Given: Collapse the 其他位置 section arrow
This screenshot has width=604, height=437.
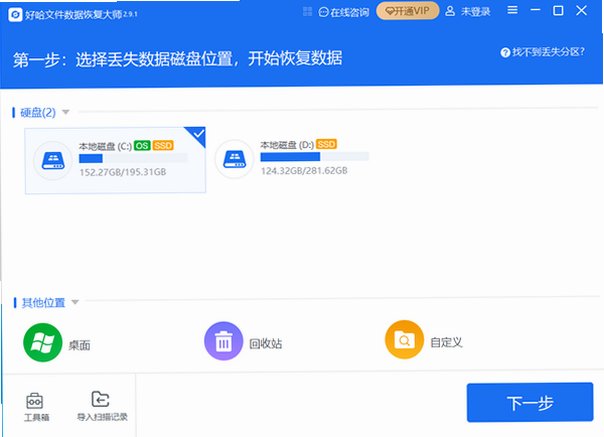Looking at the screenshot, I should pos(75,302).
